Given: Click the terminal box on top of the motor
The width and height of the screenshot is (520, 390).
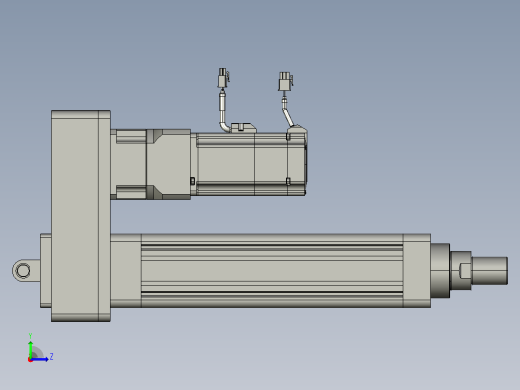Looking at the screenshot, I should 243,128.
